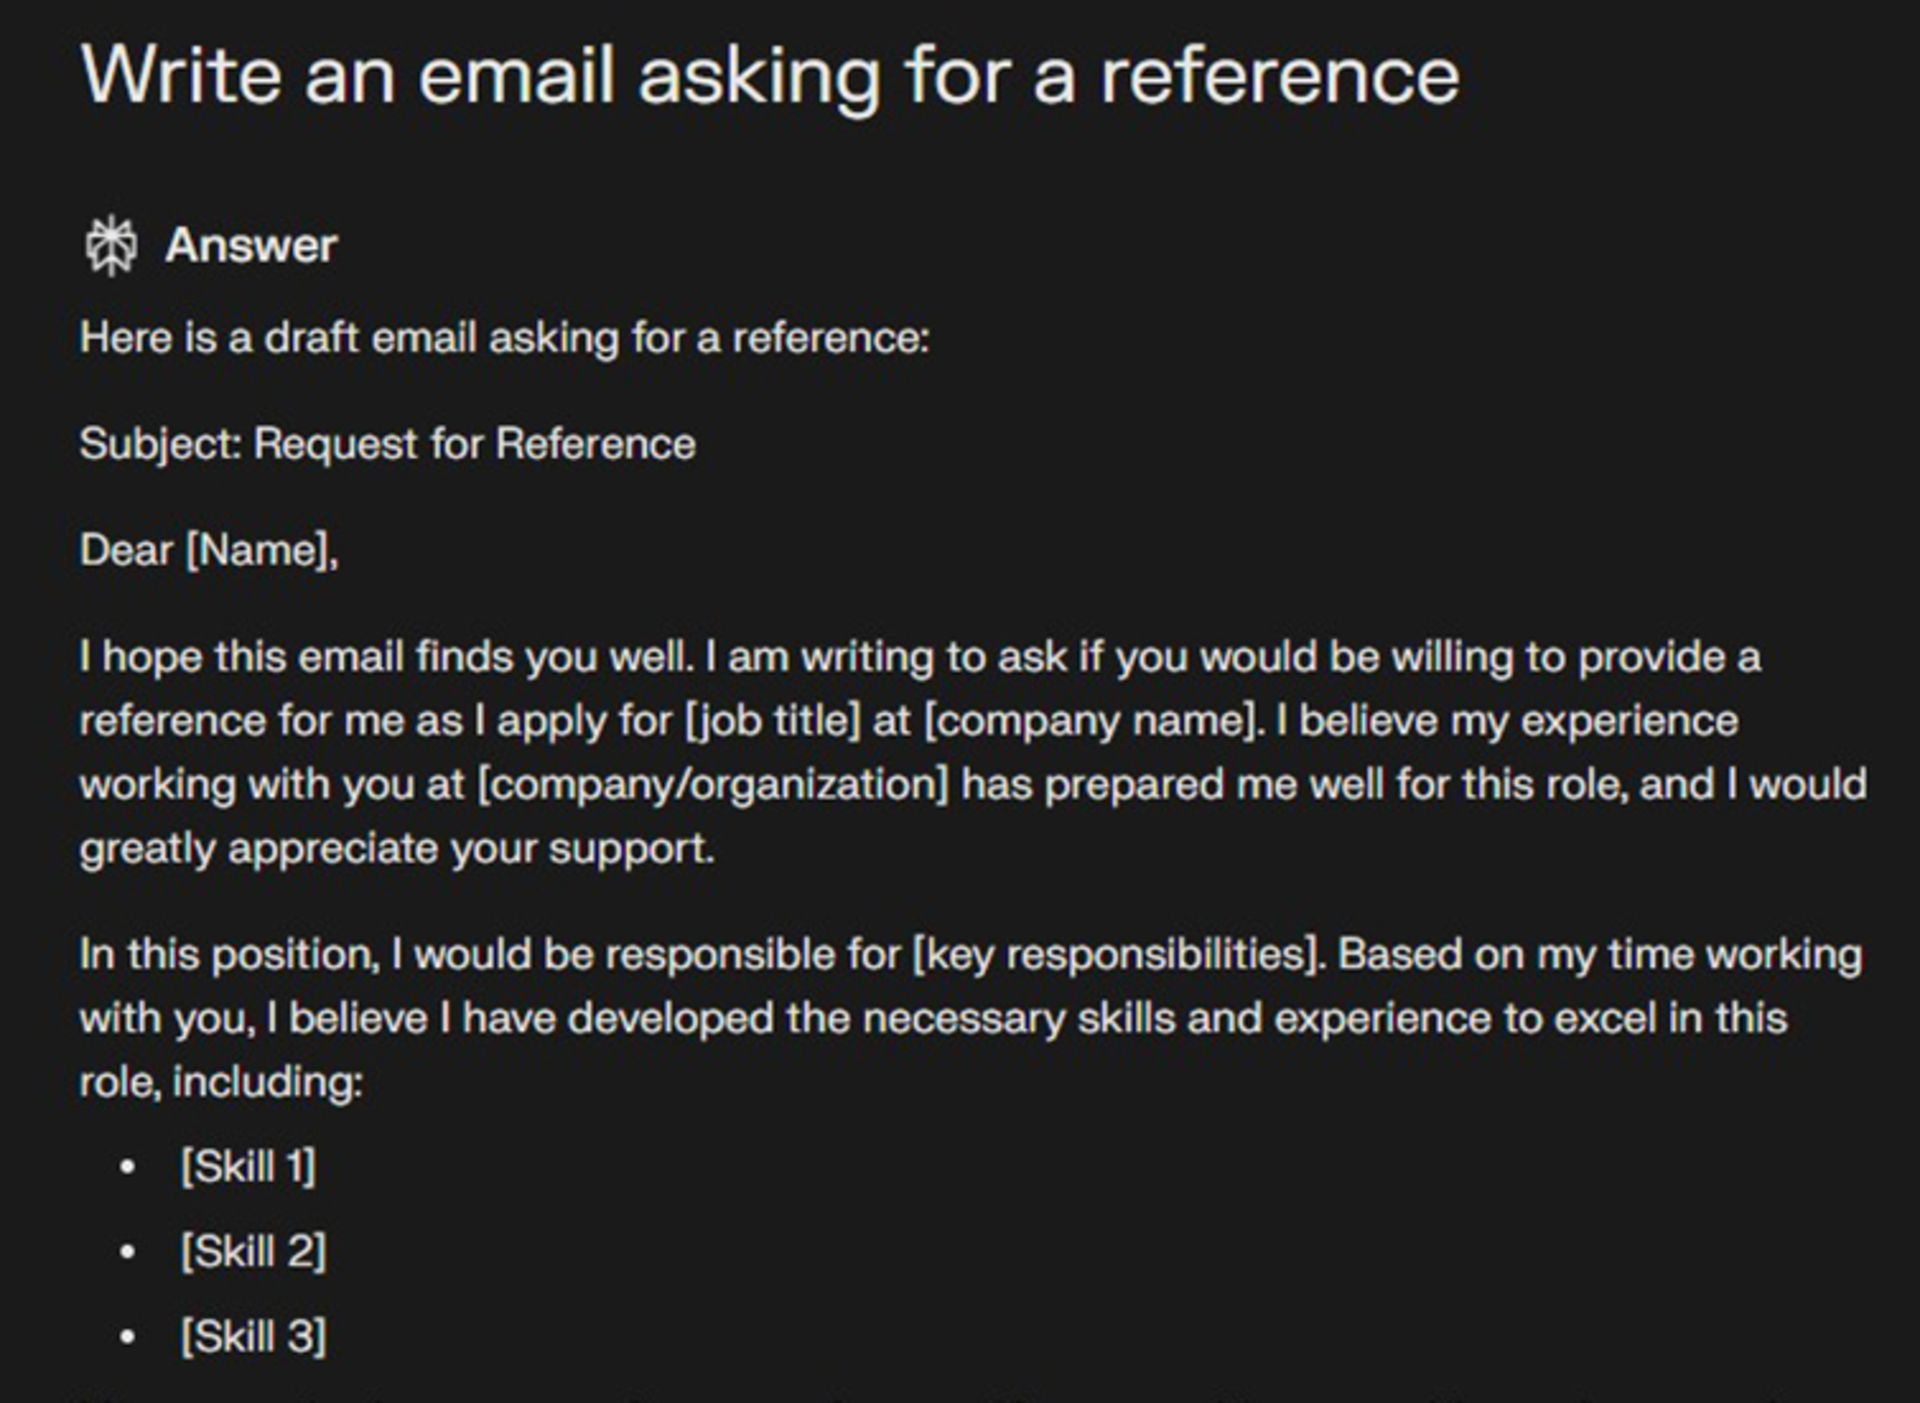Click the "Write an email asking for a reference" title
This screenshot has width=1920, height=1403.
click(769, 76)
